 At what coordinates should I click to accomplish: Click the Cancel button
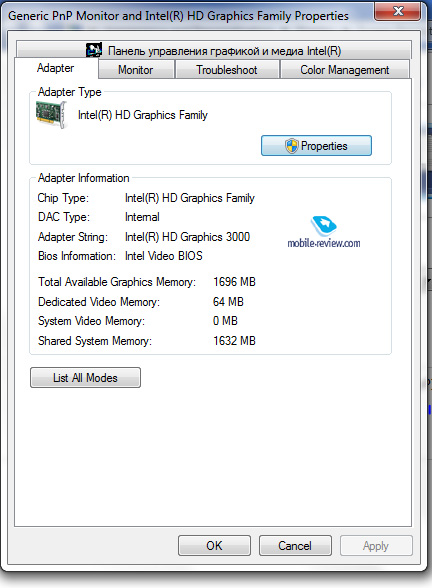[295, 546]
